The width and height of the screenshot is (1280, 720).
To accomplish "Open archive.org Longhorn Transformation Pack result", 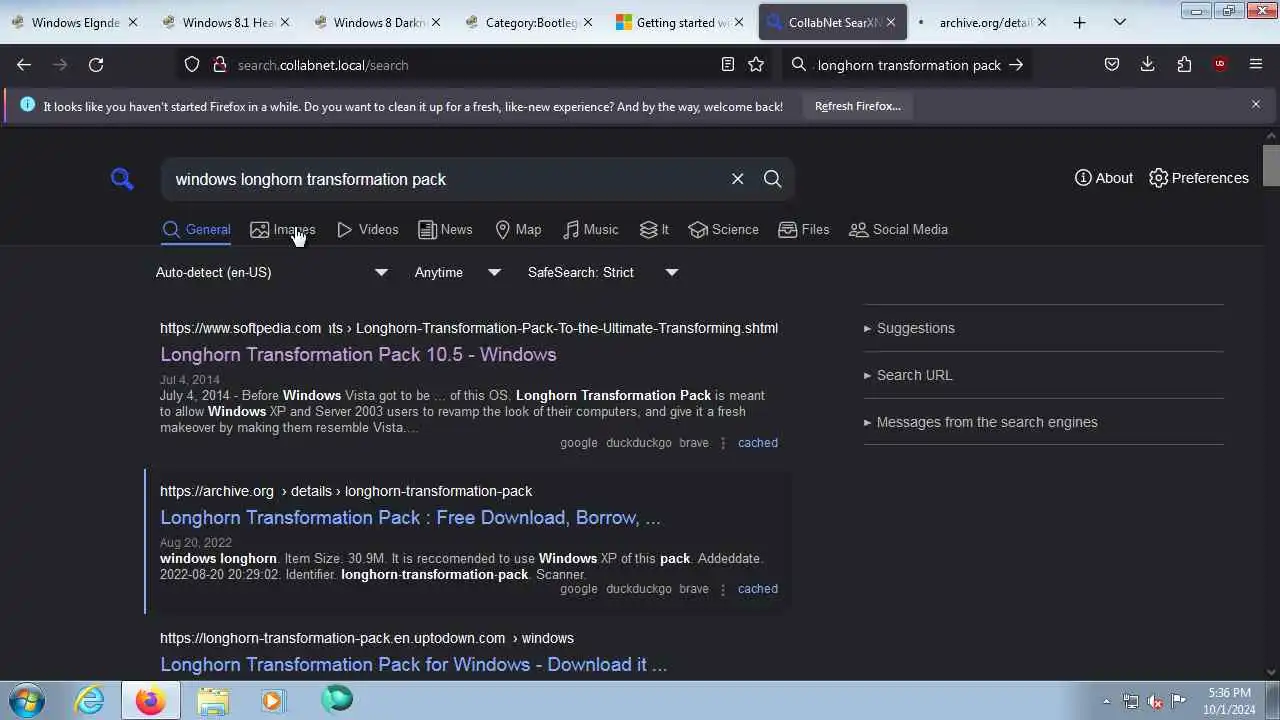I will pos(410,517).
